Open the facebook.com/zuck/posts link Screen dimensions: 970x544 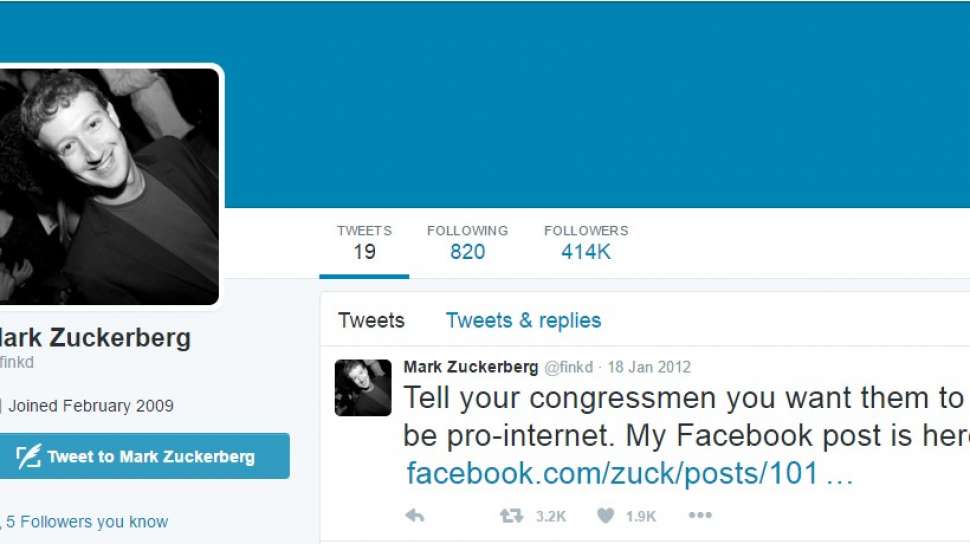pos(630,473)
